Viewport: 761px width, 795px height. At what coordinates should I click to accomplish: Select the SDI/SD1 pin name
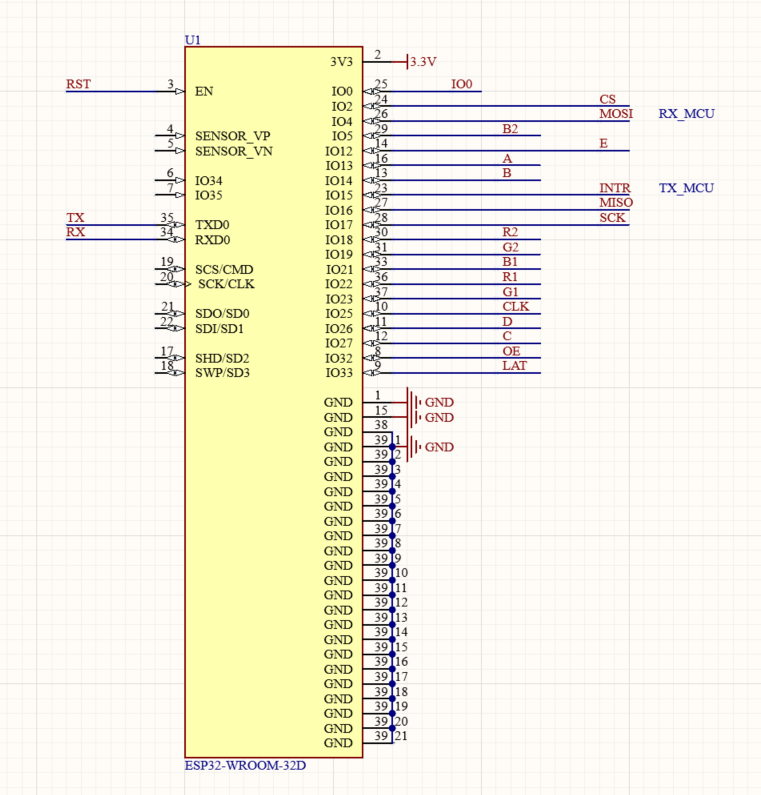click(x=220, y=329)
